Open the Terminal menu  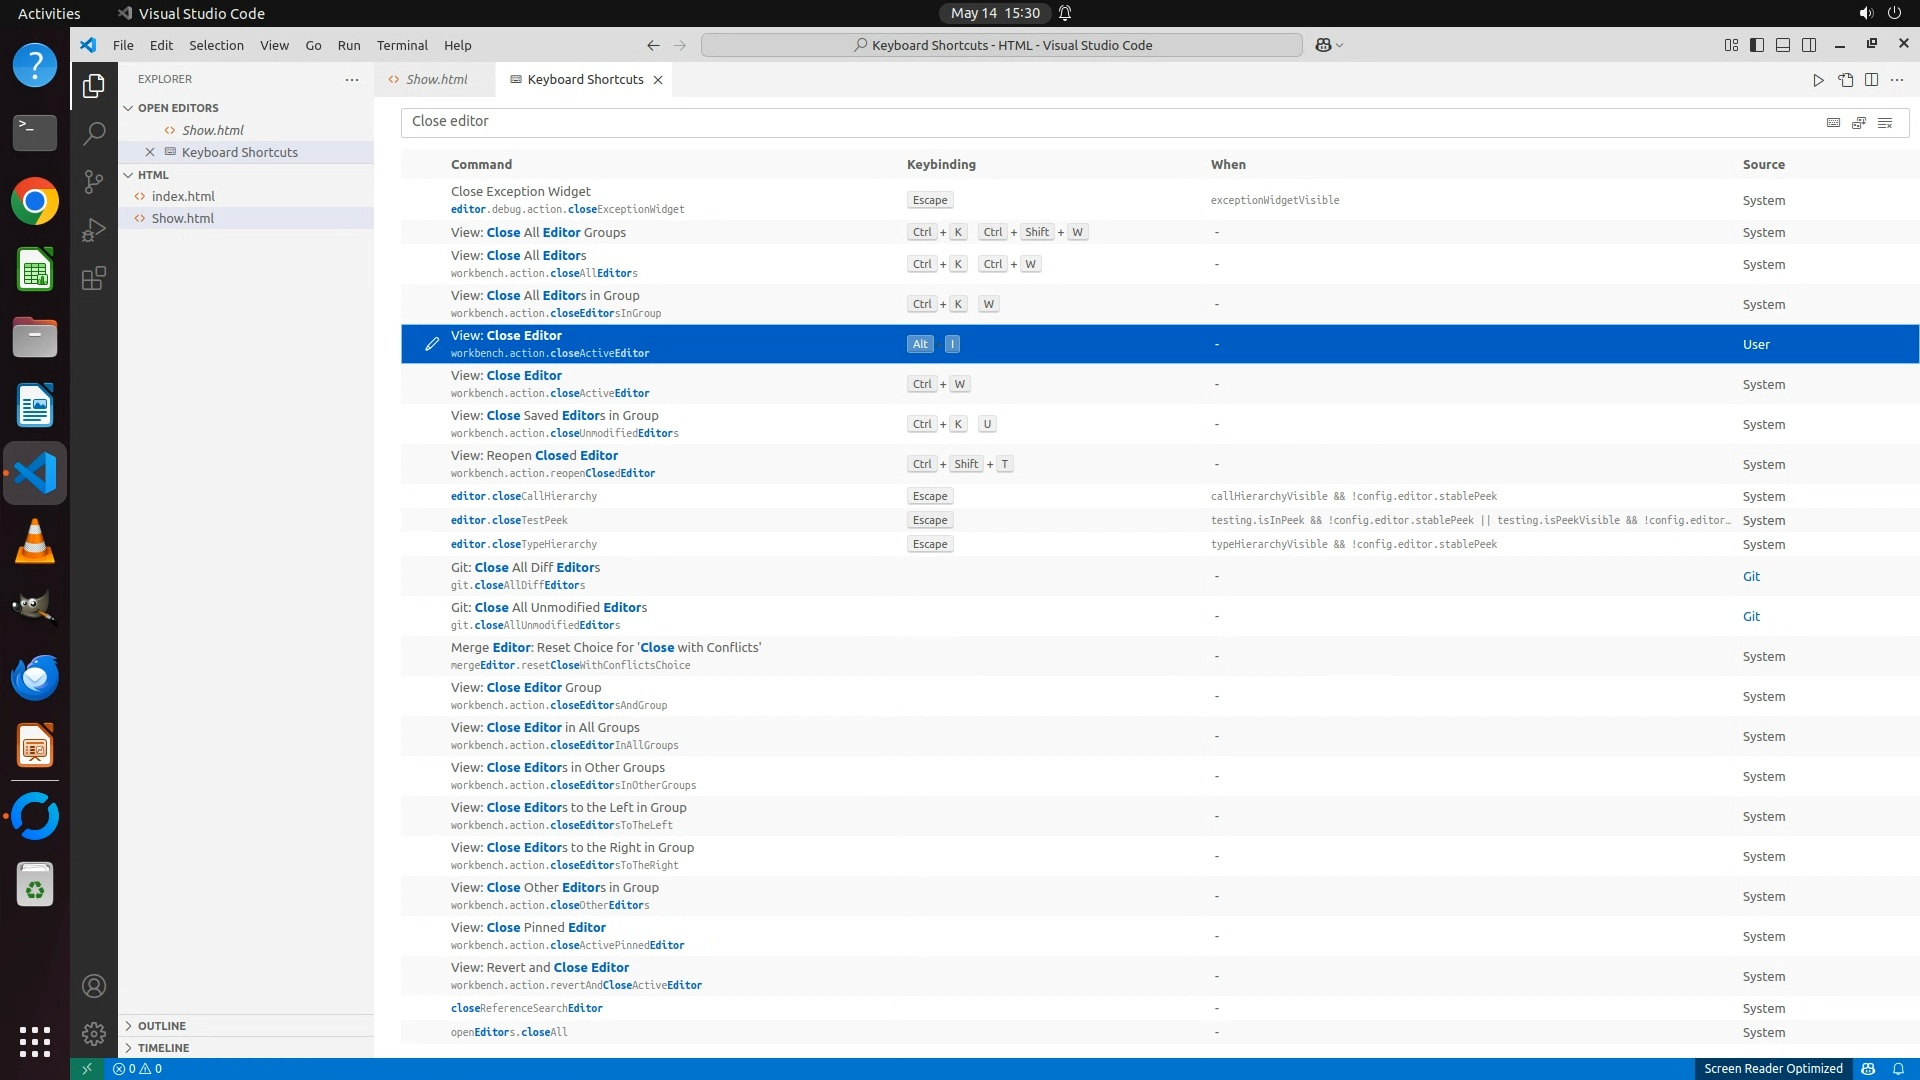coord(402,45)
